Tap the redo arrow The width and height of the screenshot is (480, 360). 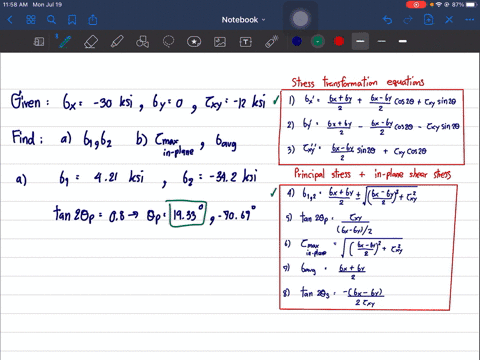408,20
